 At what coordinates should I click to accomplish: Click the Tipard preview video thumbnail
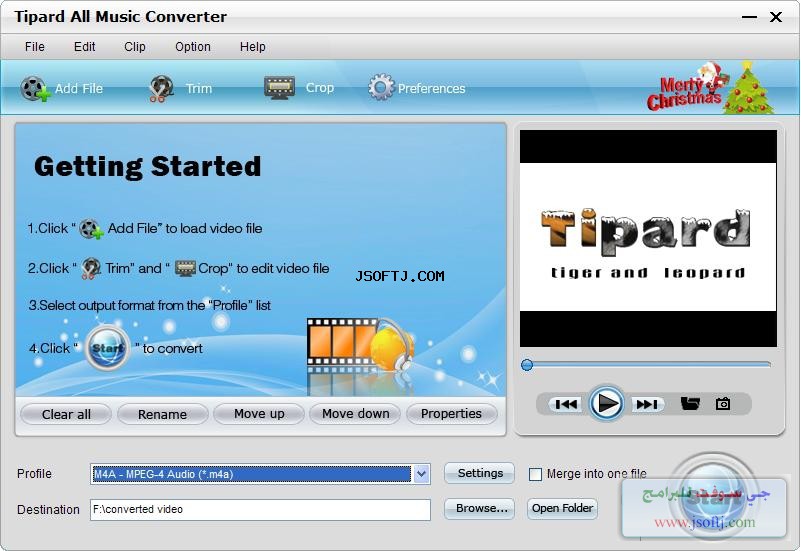tap(648, 238)
